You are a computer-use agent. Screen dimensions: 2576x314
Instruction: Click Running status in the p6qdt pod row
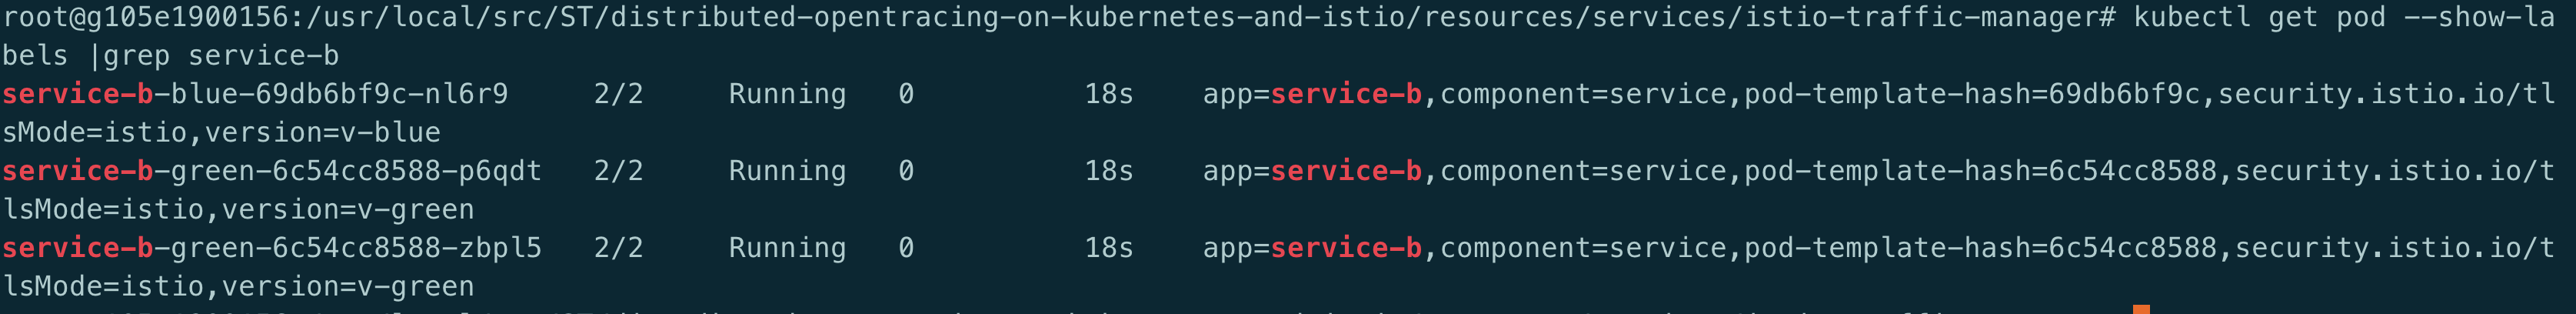click(788, 171)
